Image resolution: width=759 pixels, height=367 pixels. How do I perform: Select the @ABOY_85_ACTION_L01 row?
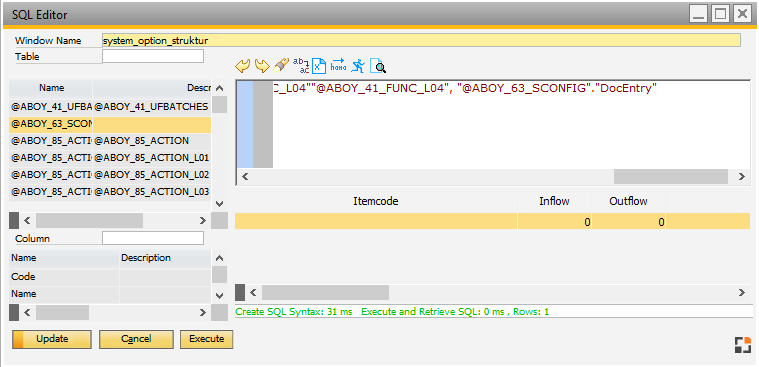pos(110,158)
